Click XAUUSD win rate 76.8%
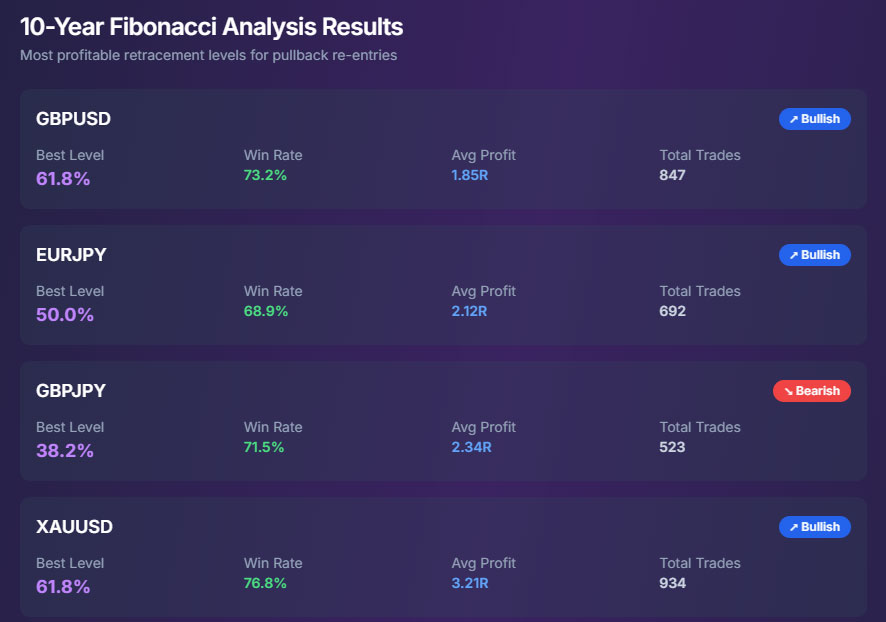This screenshot has height=622, width=886. 265,583
